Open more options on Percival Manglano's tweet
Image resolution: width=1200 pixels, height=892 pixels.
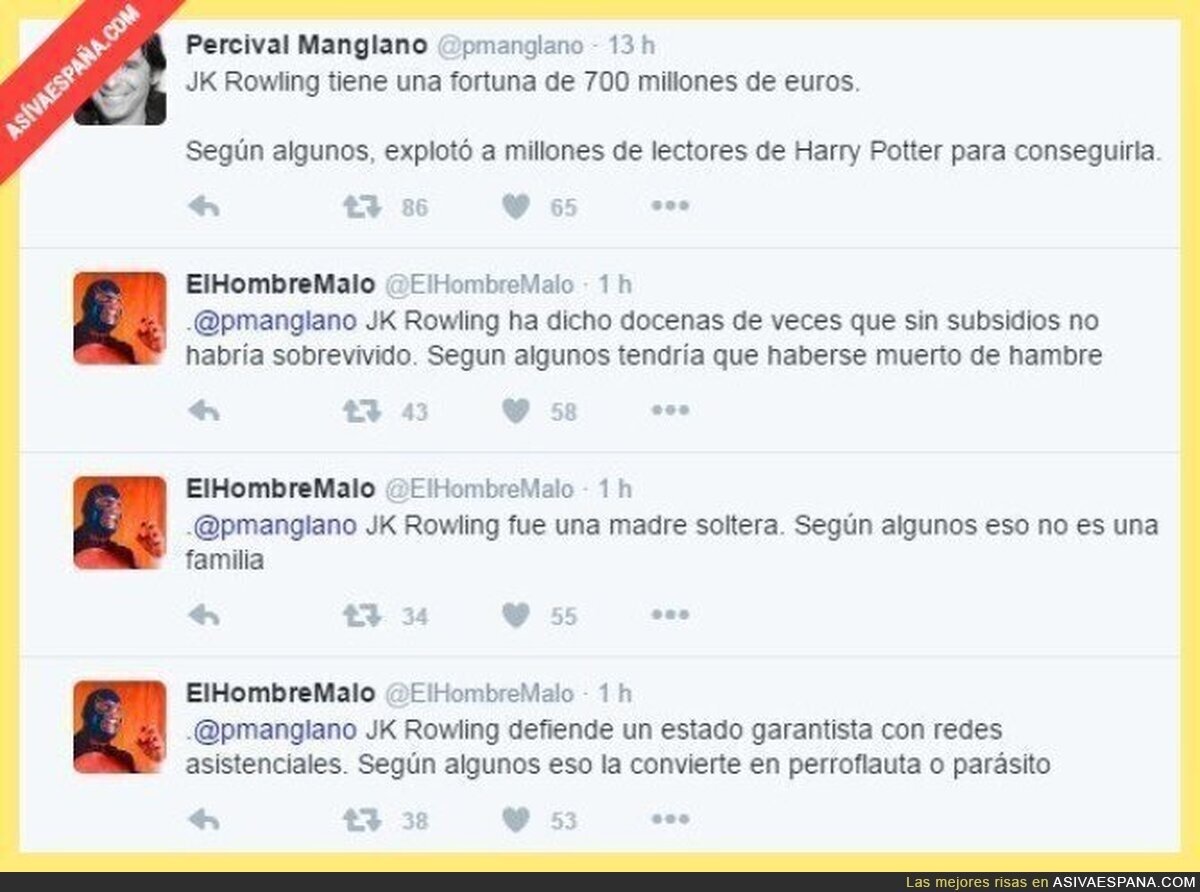[x=670, y=206]
